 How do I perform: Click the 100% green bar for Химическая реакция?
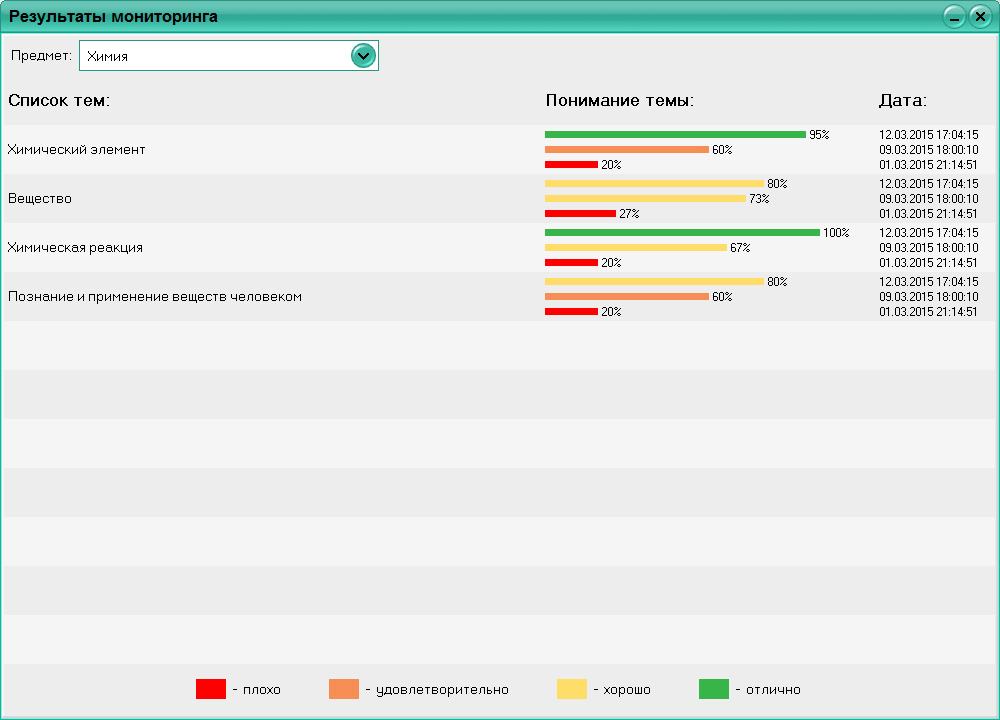(682, 233)
